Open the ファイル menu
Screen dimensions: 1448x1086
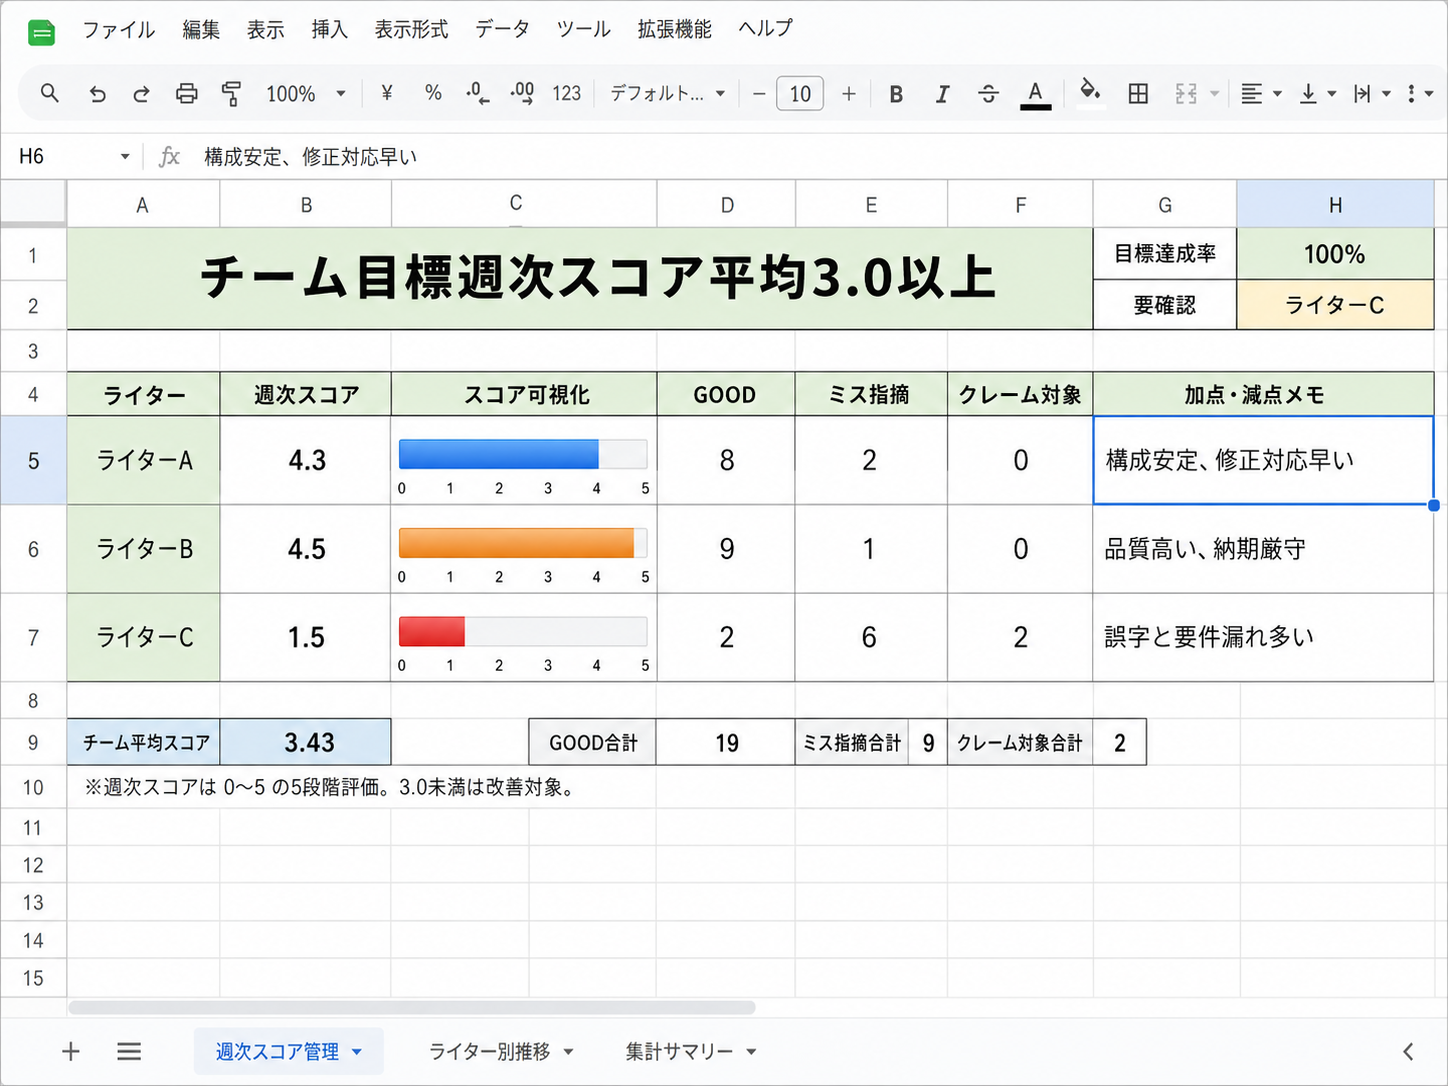118,29
